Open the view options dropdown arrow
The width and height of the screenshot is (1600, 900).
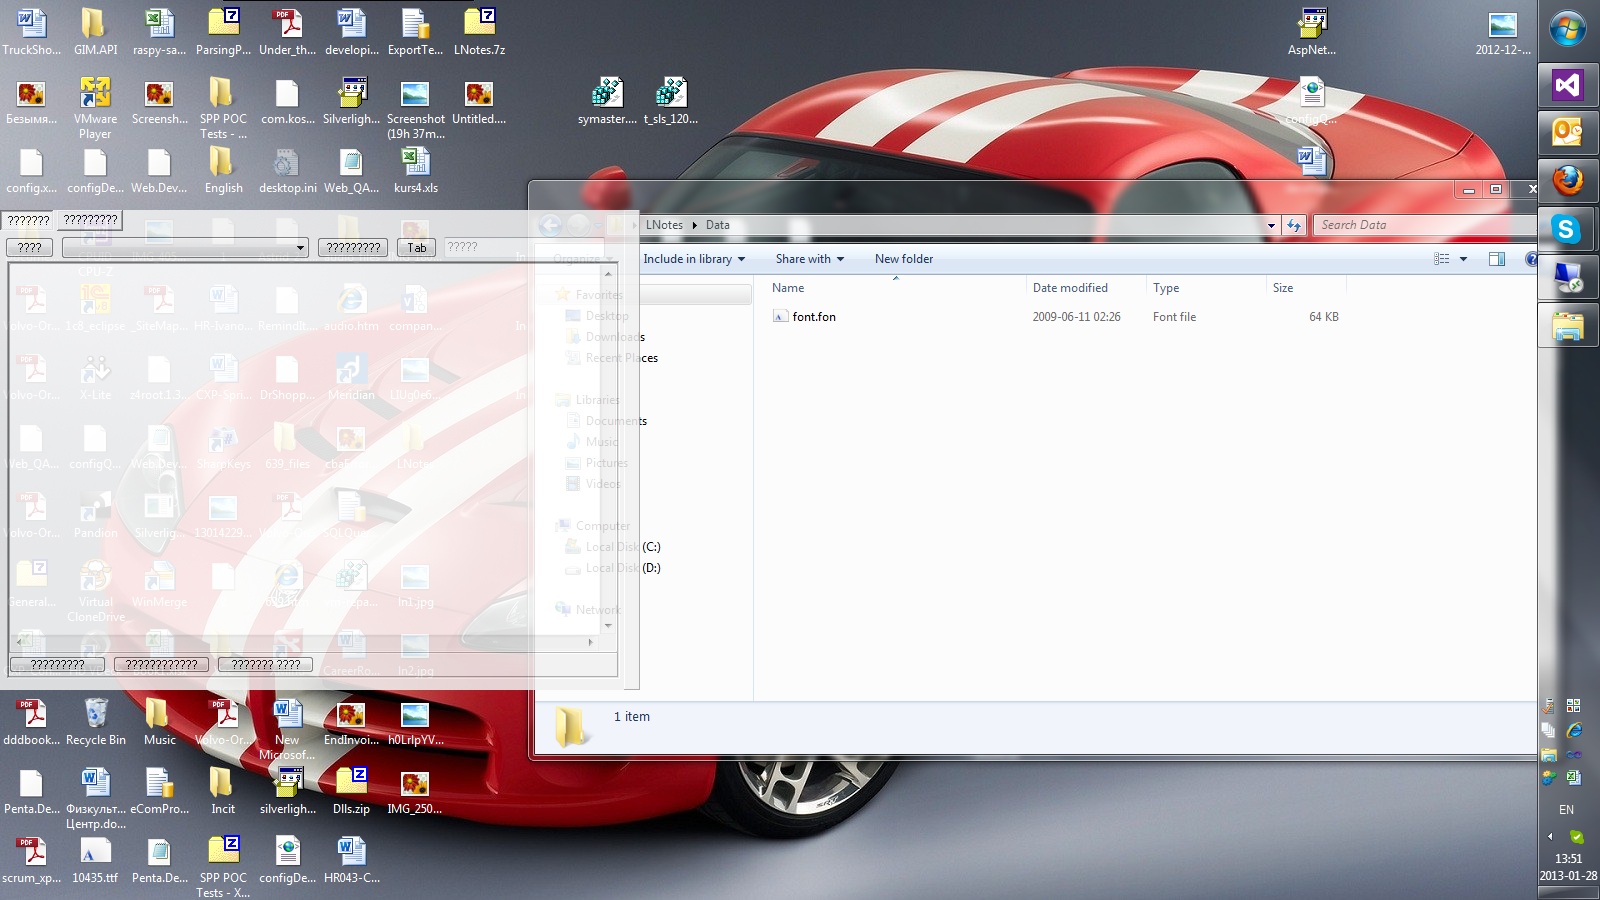(x=1463, y=259)
